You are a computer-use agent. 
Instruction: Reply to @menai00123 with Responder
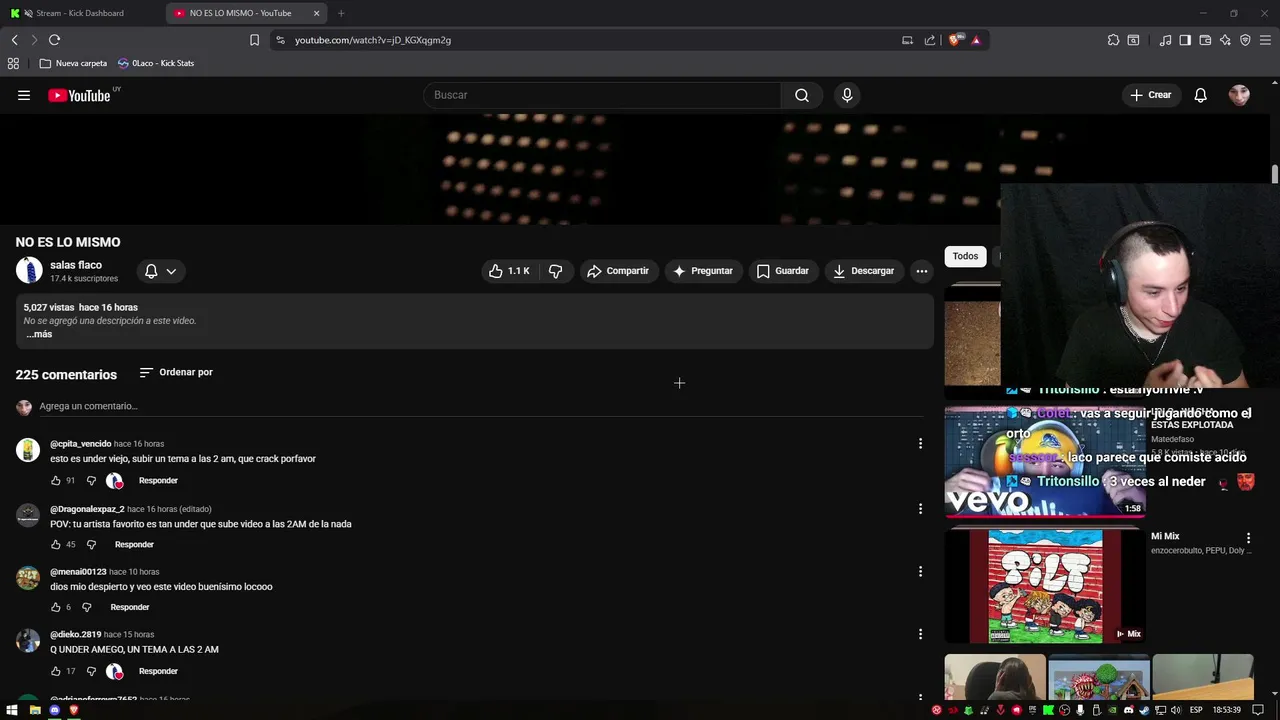(130, 608)
